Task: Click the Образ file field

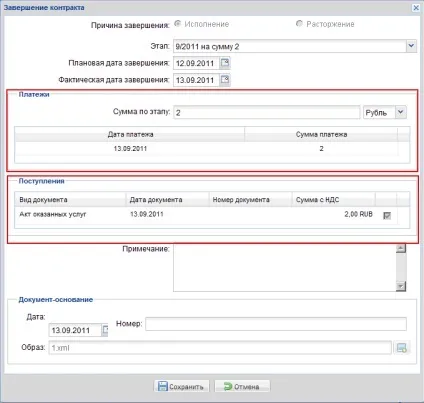Action: 220,348
